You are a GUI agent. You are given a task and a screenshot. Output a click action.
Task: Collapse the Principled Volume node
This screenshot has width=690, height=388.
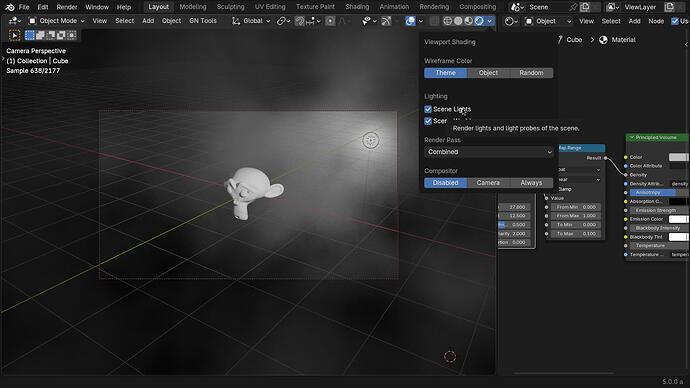pos(631,138)
